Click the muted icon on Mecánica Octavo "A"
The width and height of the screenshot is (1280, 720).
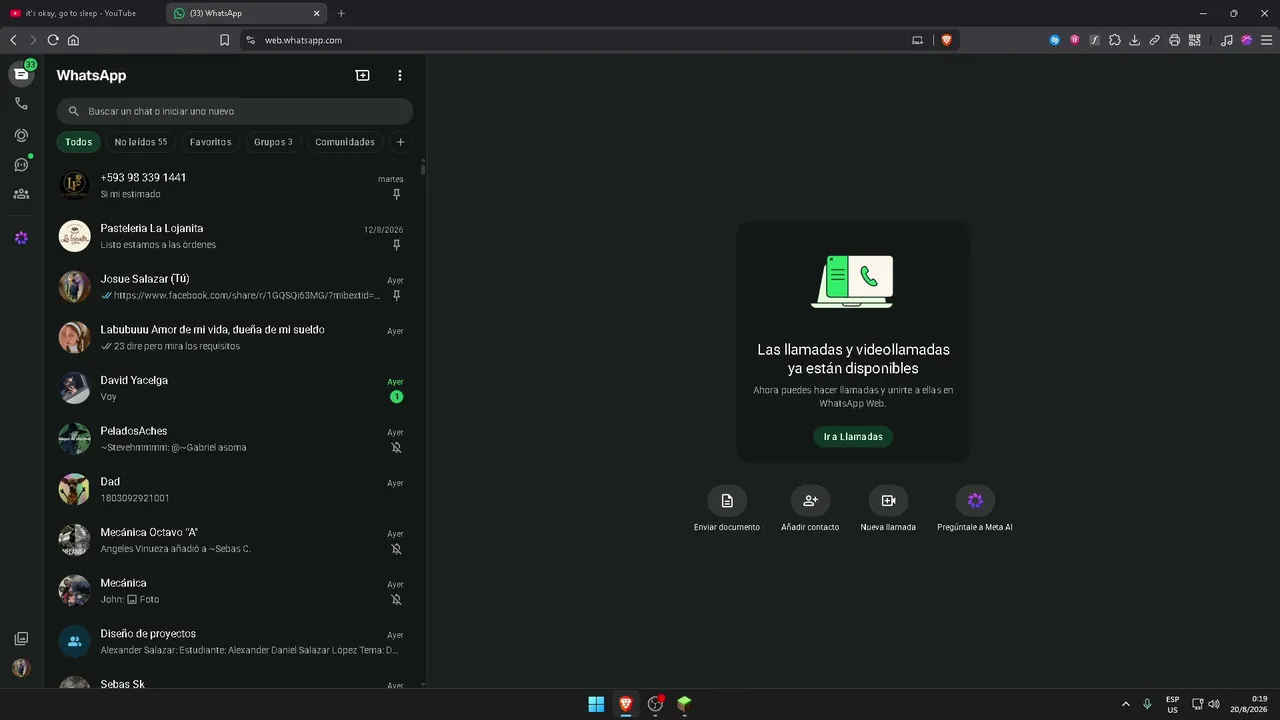396,549
